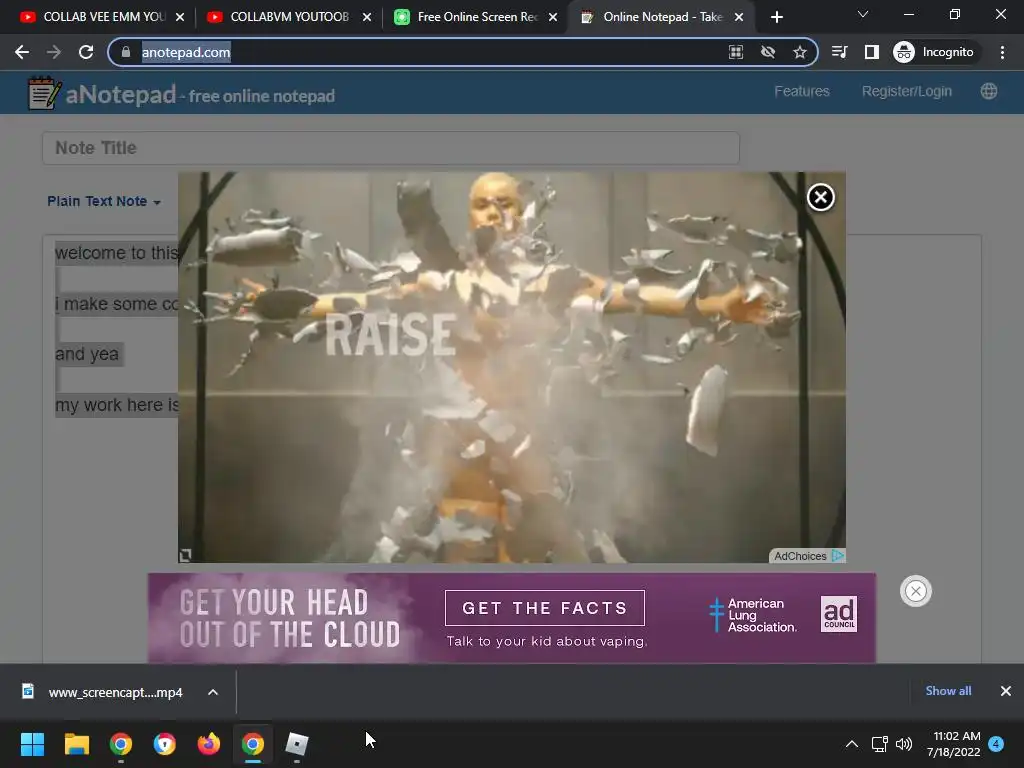Image resolution: width=1024 pixels, height=768 pixels.
Task: Click Show all downloads
Action: [948, 691]
